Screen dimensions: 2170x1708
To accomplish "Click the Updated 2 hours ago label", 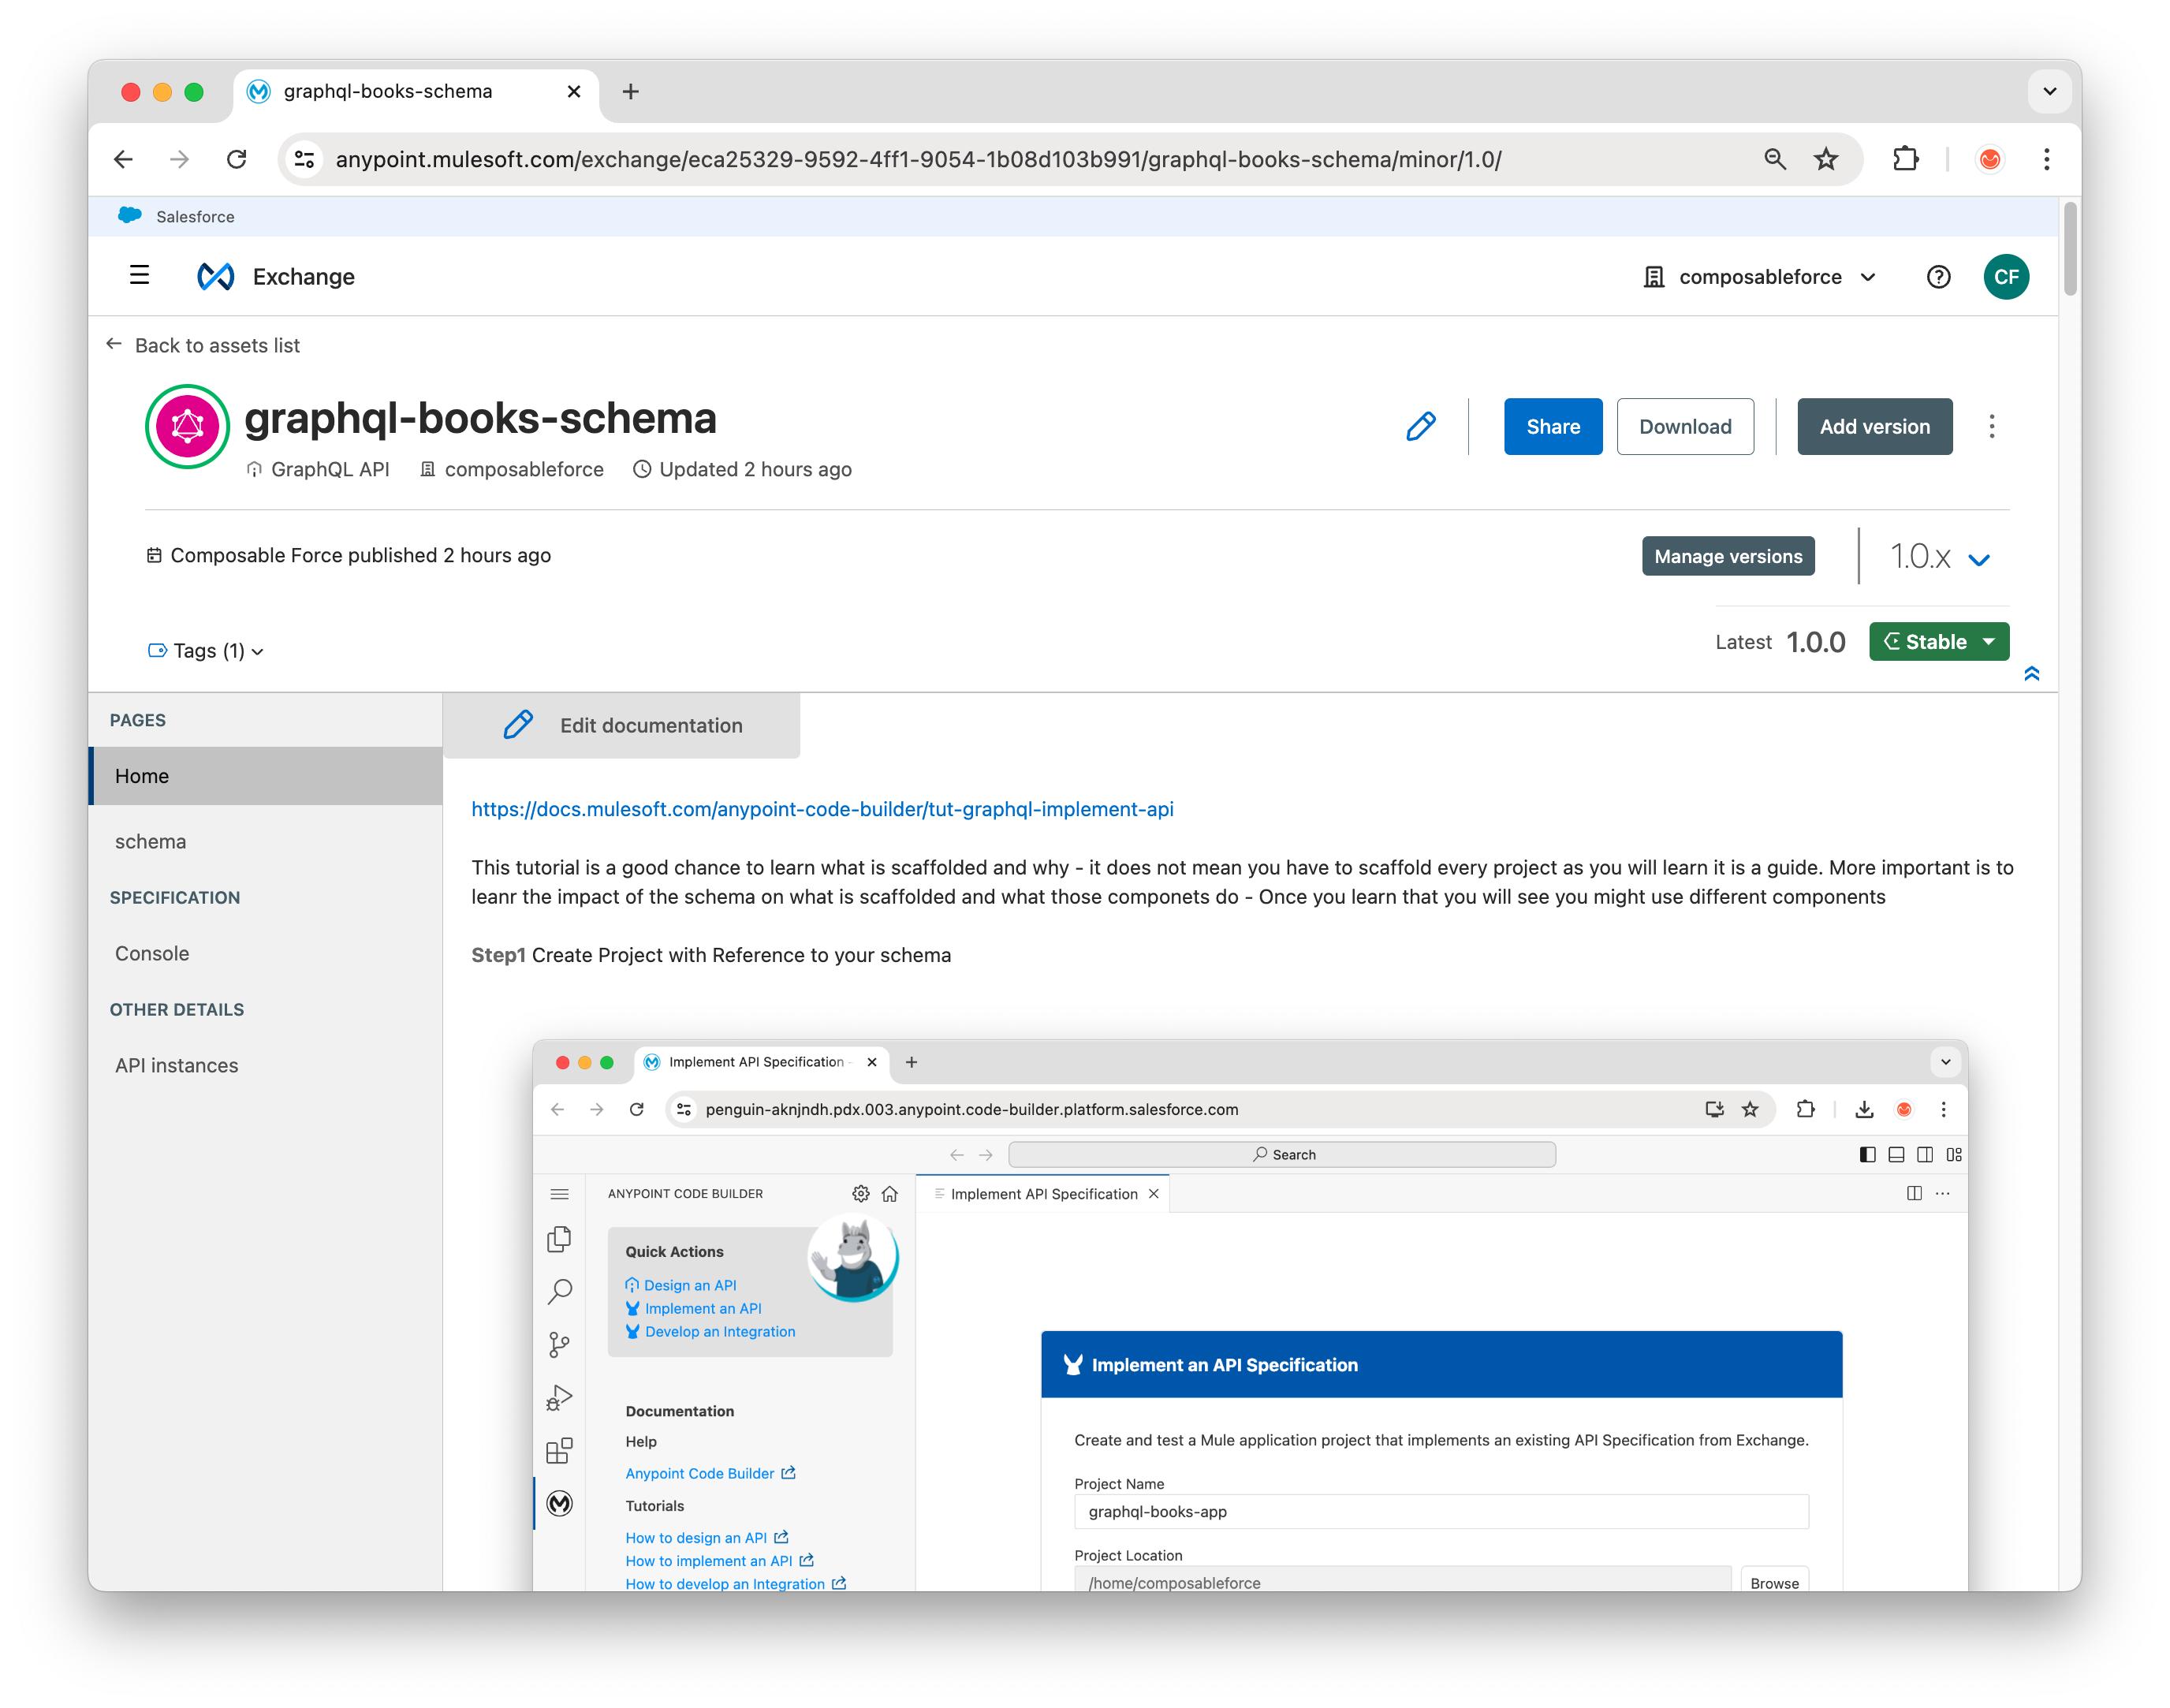I will click(x=743, y=469).
